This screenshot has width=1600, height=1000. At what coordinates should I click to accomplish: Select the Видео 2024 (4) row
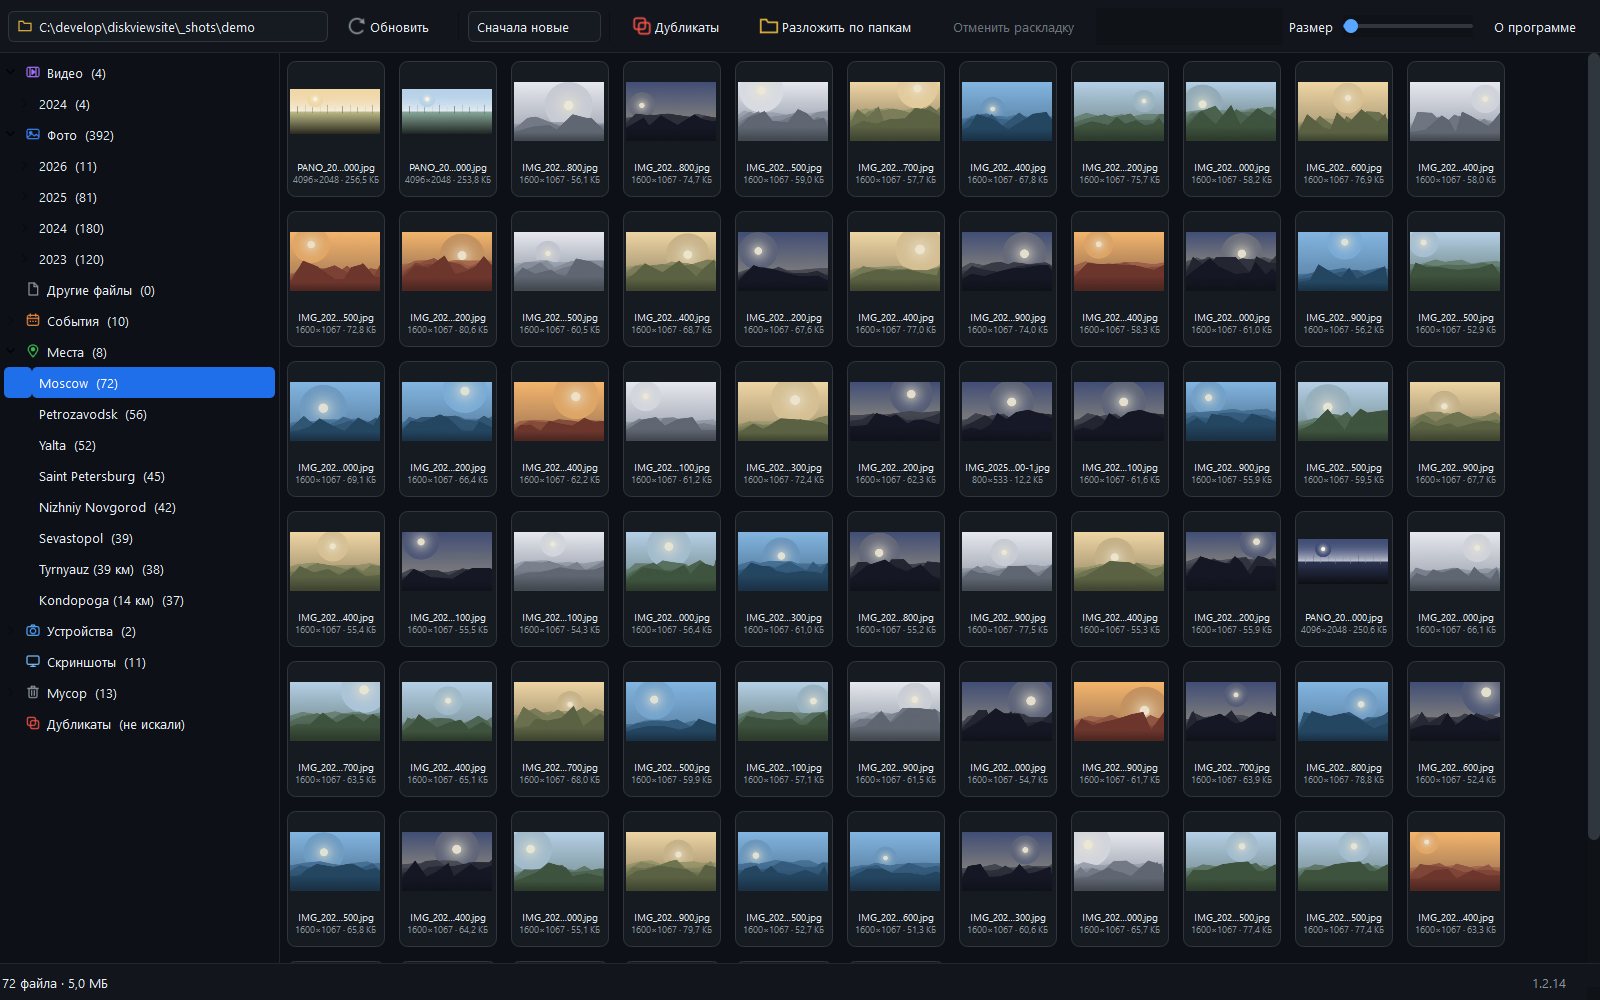pos(140,105)
